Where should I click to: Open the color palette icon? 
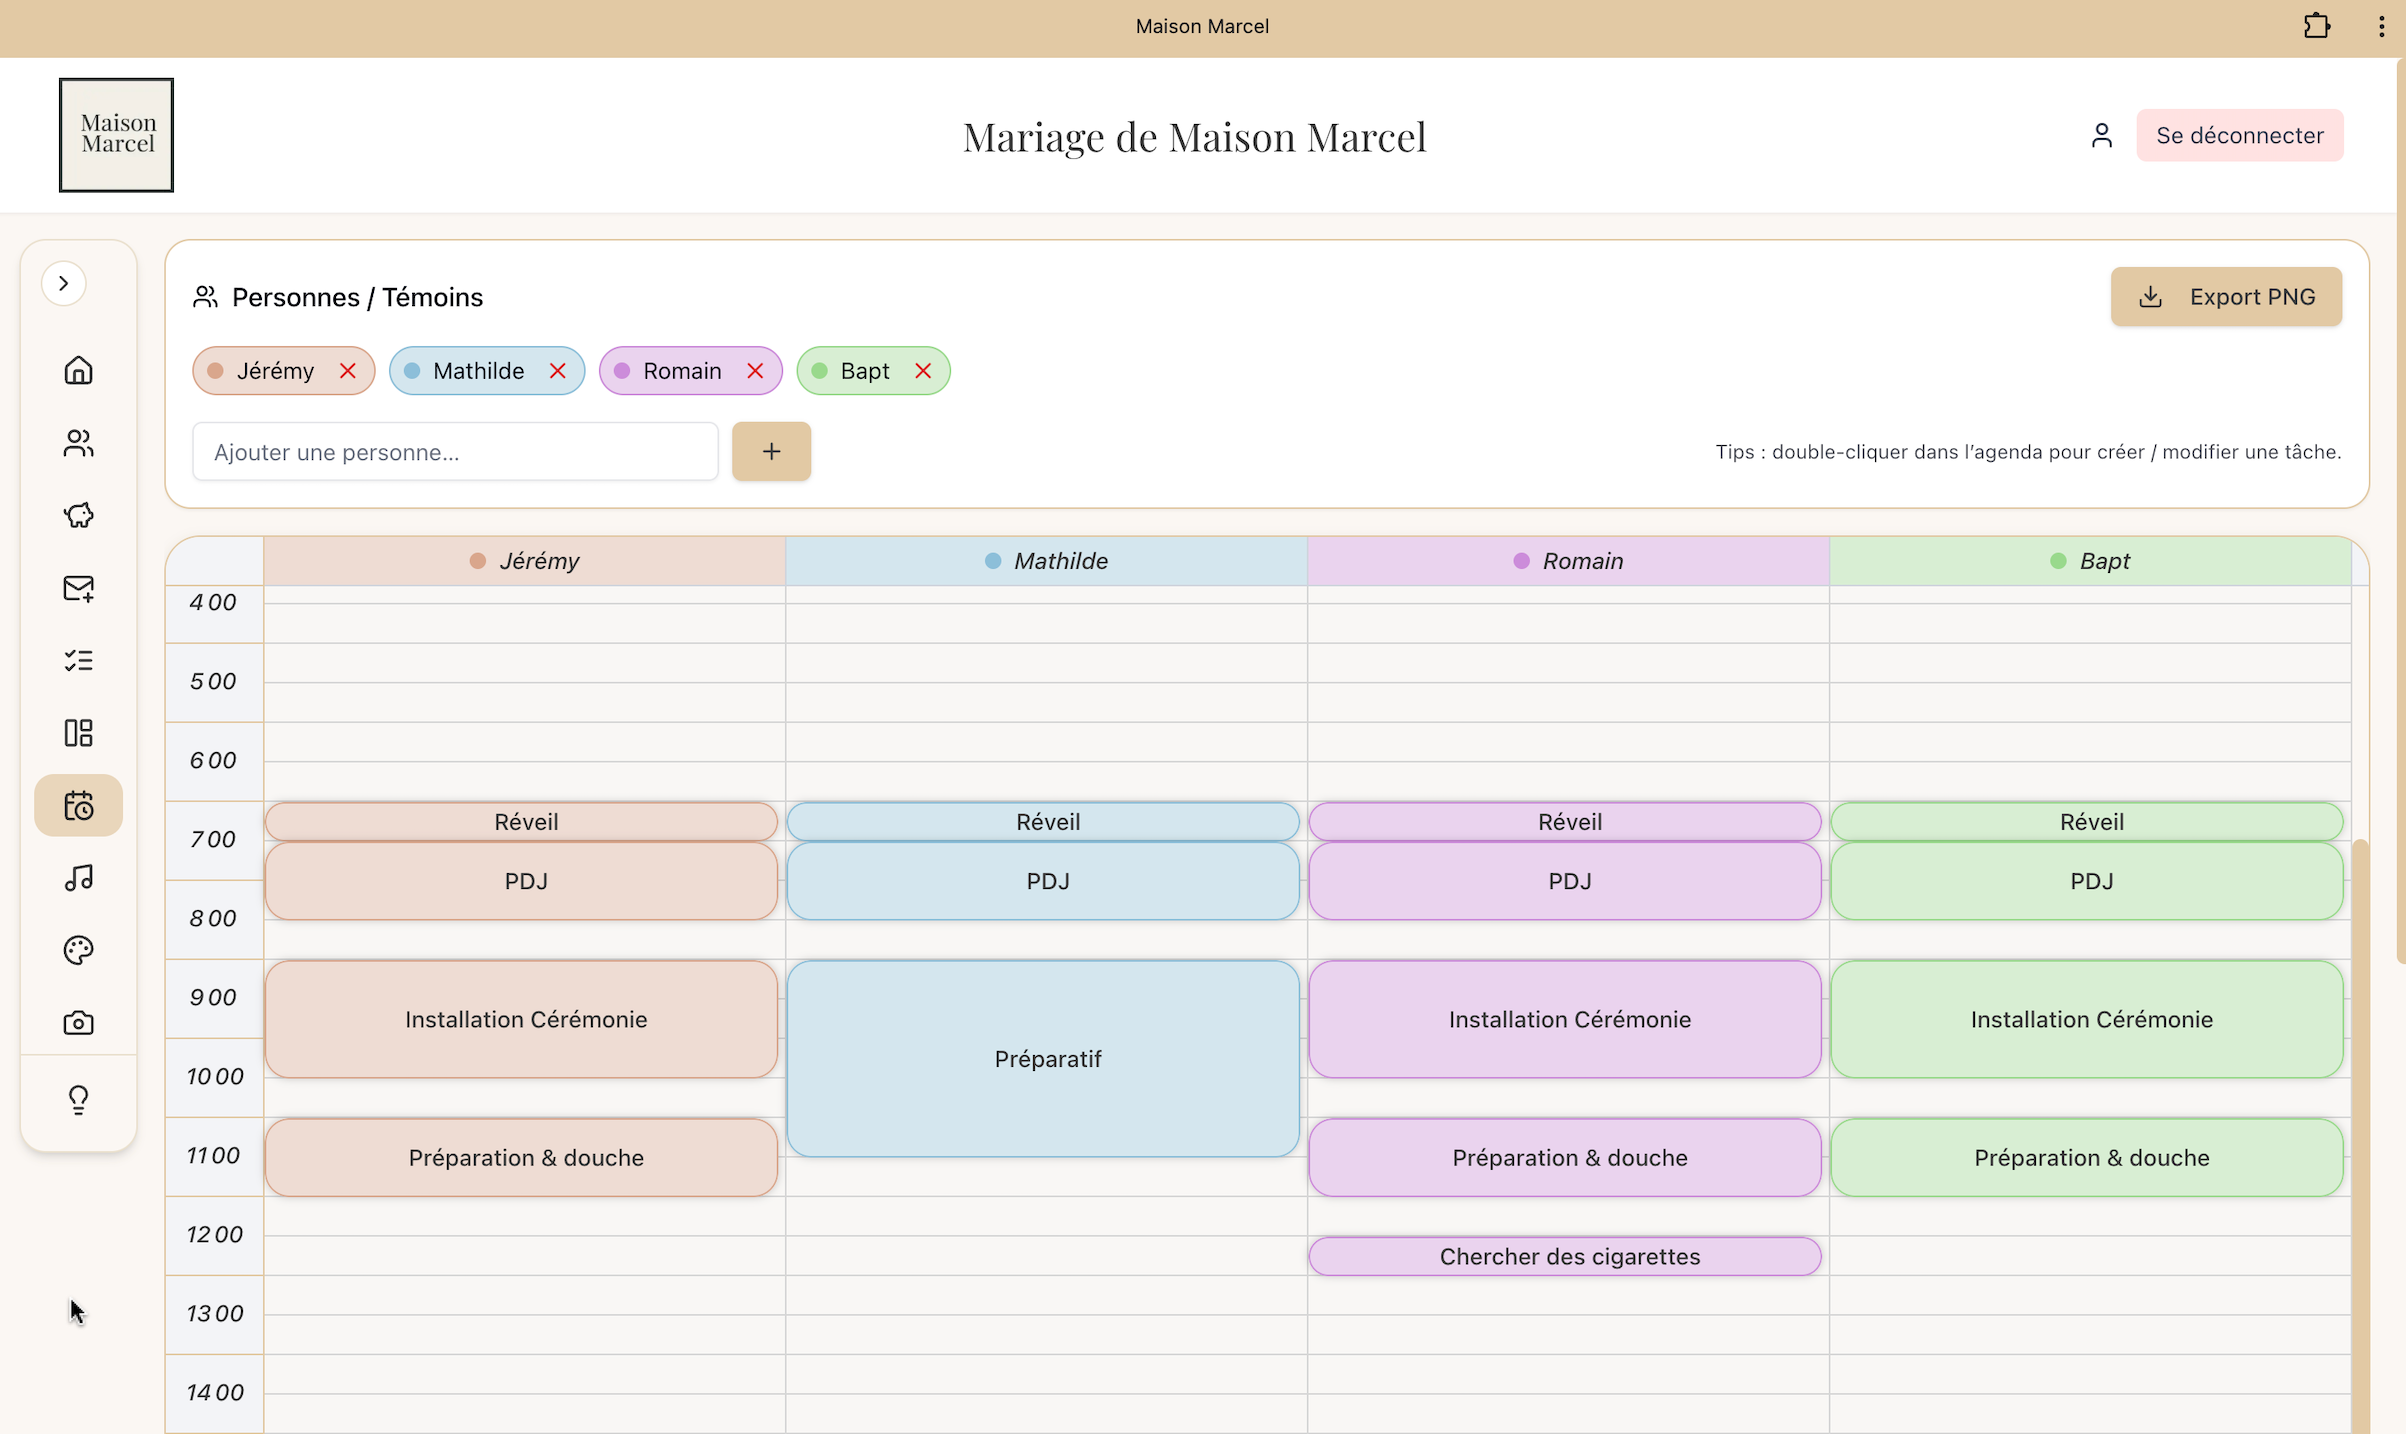pos(78,950)
